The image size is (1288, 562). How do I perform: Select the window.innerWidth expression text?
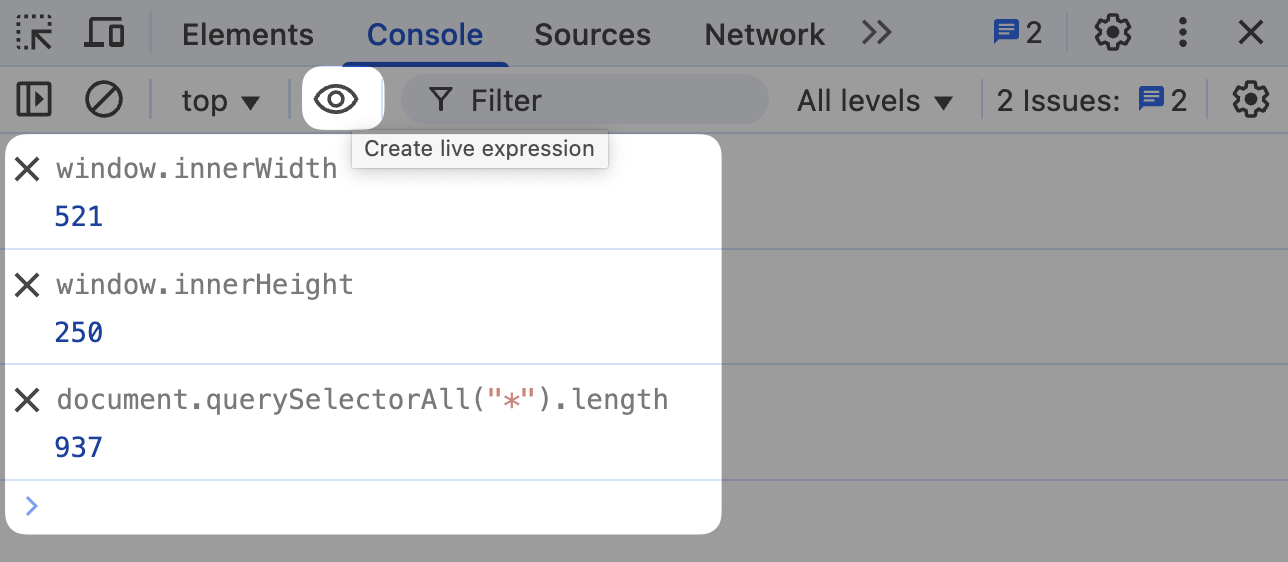click(197, 169)
